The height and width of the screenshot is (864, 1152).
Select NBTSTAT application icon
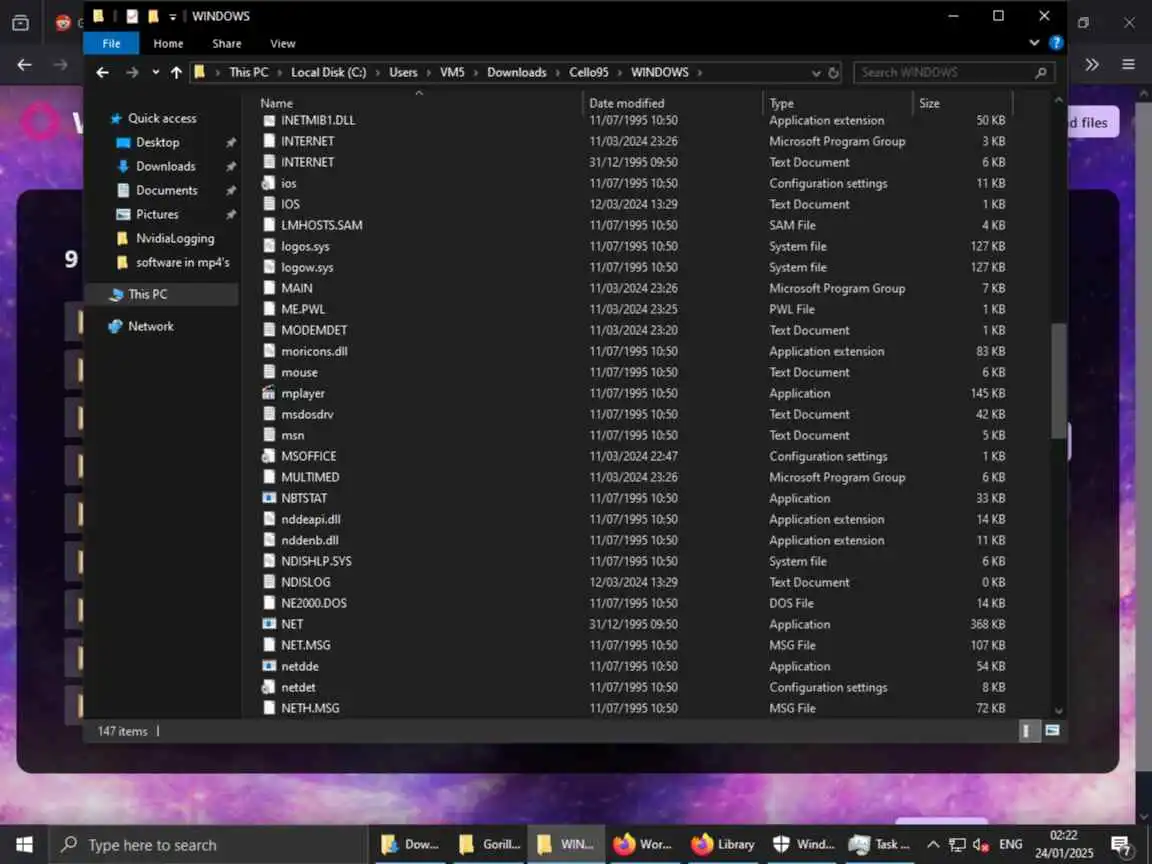[269, 498]
